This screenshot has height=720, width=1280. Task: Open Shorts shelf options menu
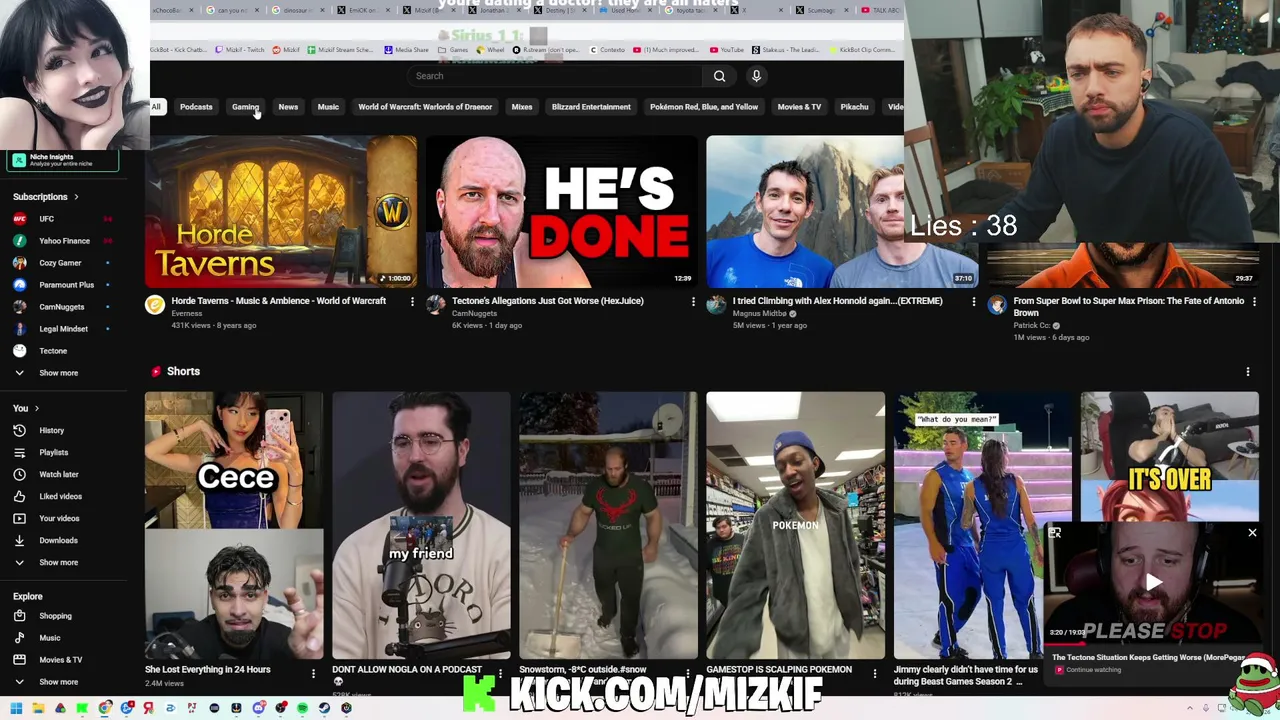pyautogui.click(x=1248, y=372)
